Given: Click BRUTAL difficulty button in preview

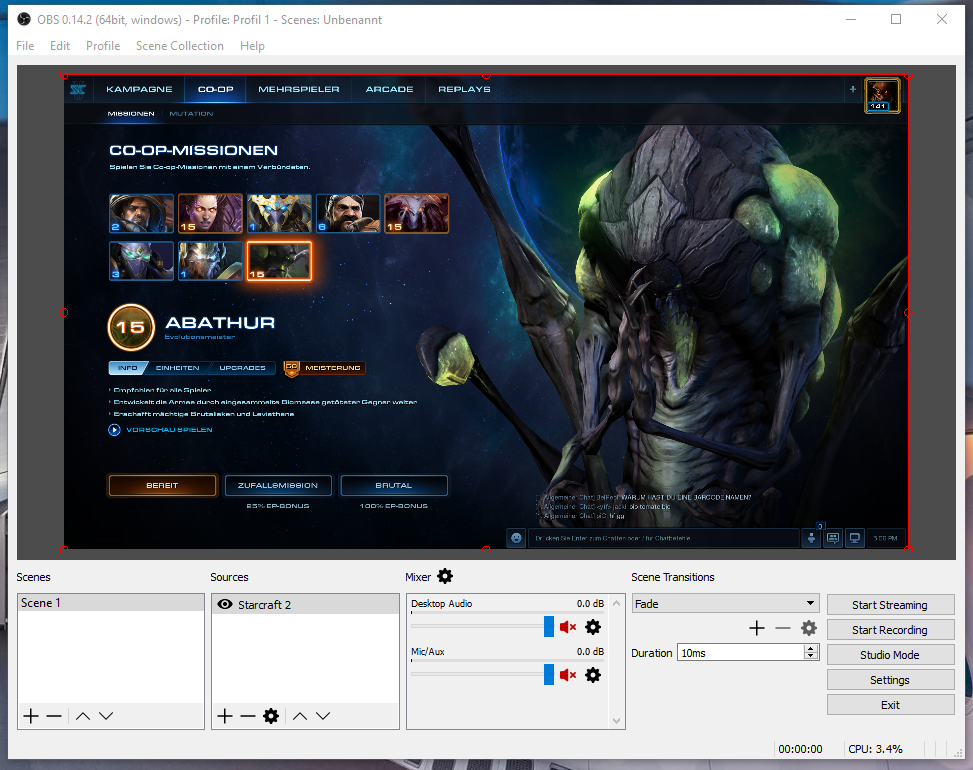Looking at the screenshot, I should [394, 485].
